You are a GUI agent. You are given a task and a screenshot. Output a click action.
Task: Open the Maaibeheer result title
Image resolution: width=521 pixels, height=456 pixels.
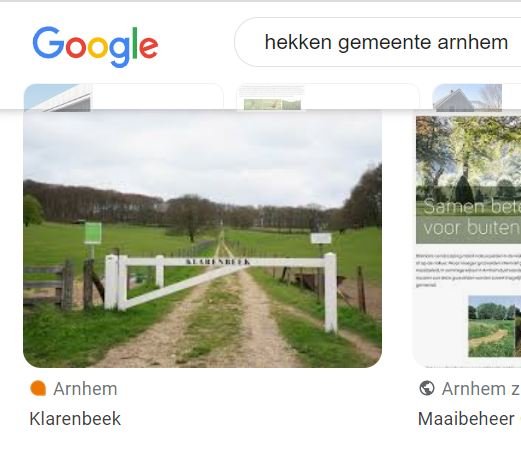coord(466,419)
